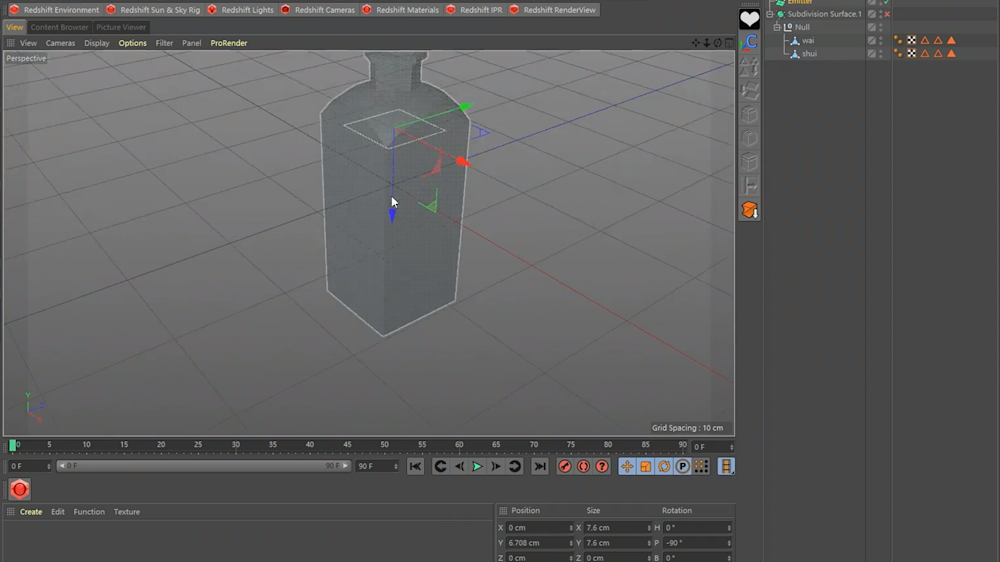
Task: Click the orange cube with arrow icon
Action: pos(749,209)
